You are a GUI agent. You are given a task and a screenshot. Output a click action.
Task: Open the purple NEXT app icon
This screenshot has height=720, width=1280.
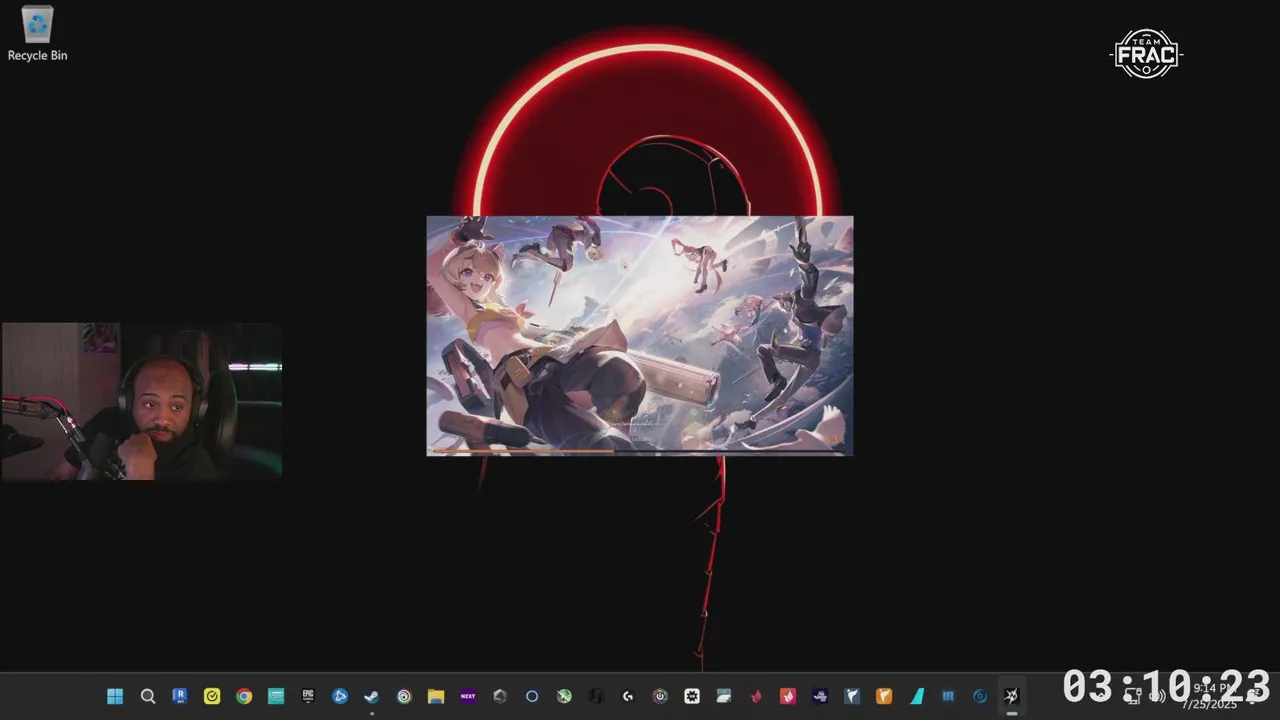(x=468, y=696)
